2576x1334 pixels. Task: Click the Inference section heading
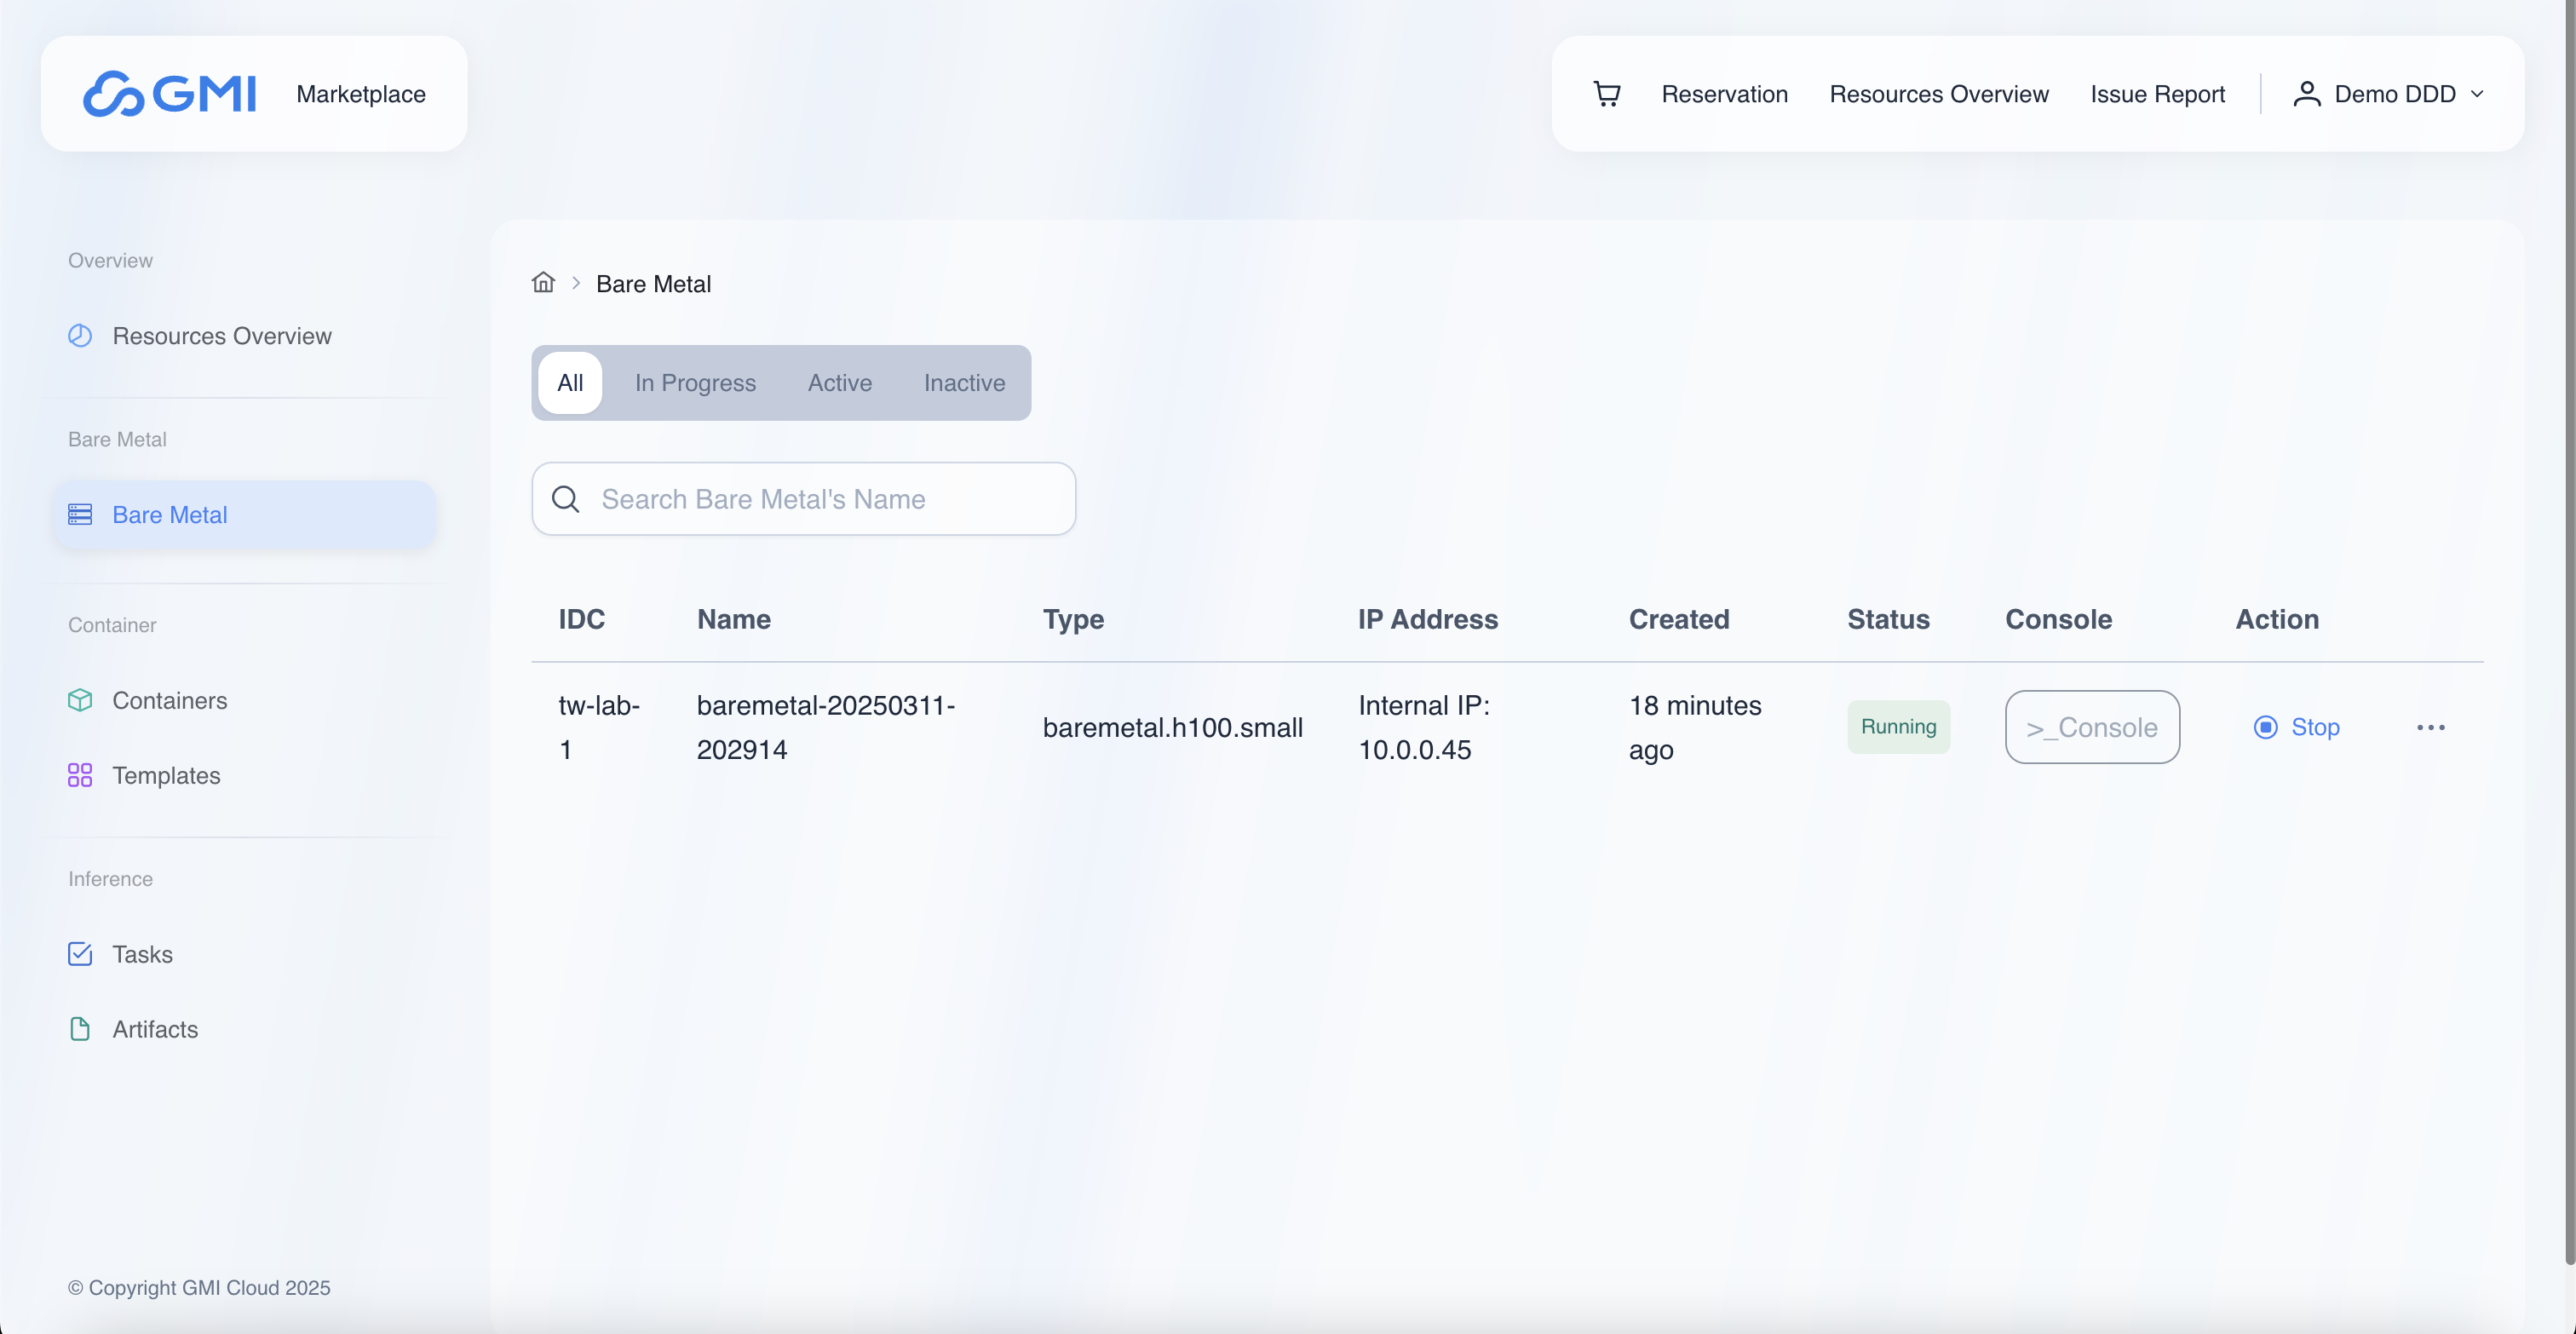click(x=110, y=879)
